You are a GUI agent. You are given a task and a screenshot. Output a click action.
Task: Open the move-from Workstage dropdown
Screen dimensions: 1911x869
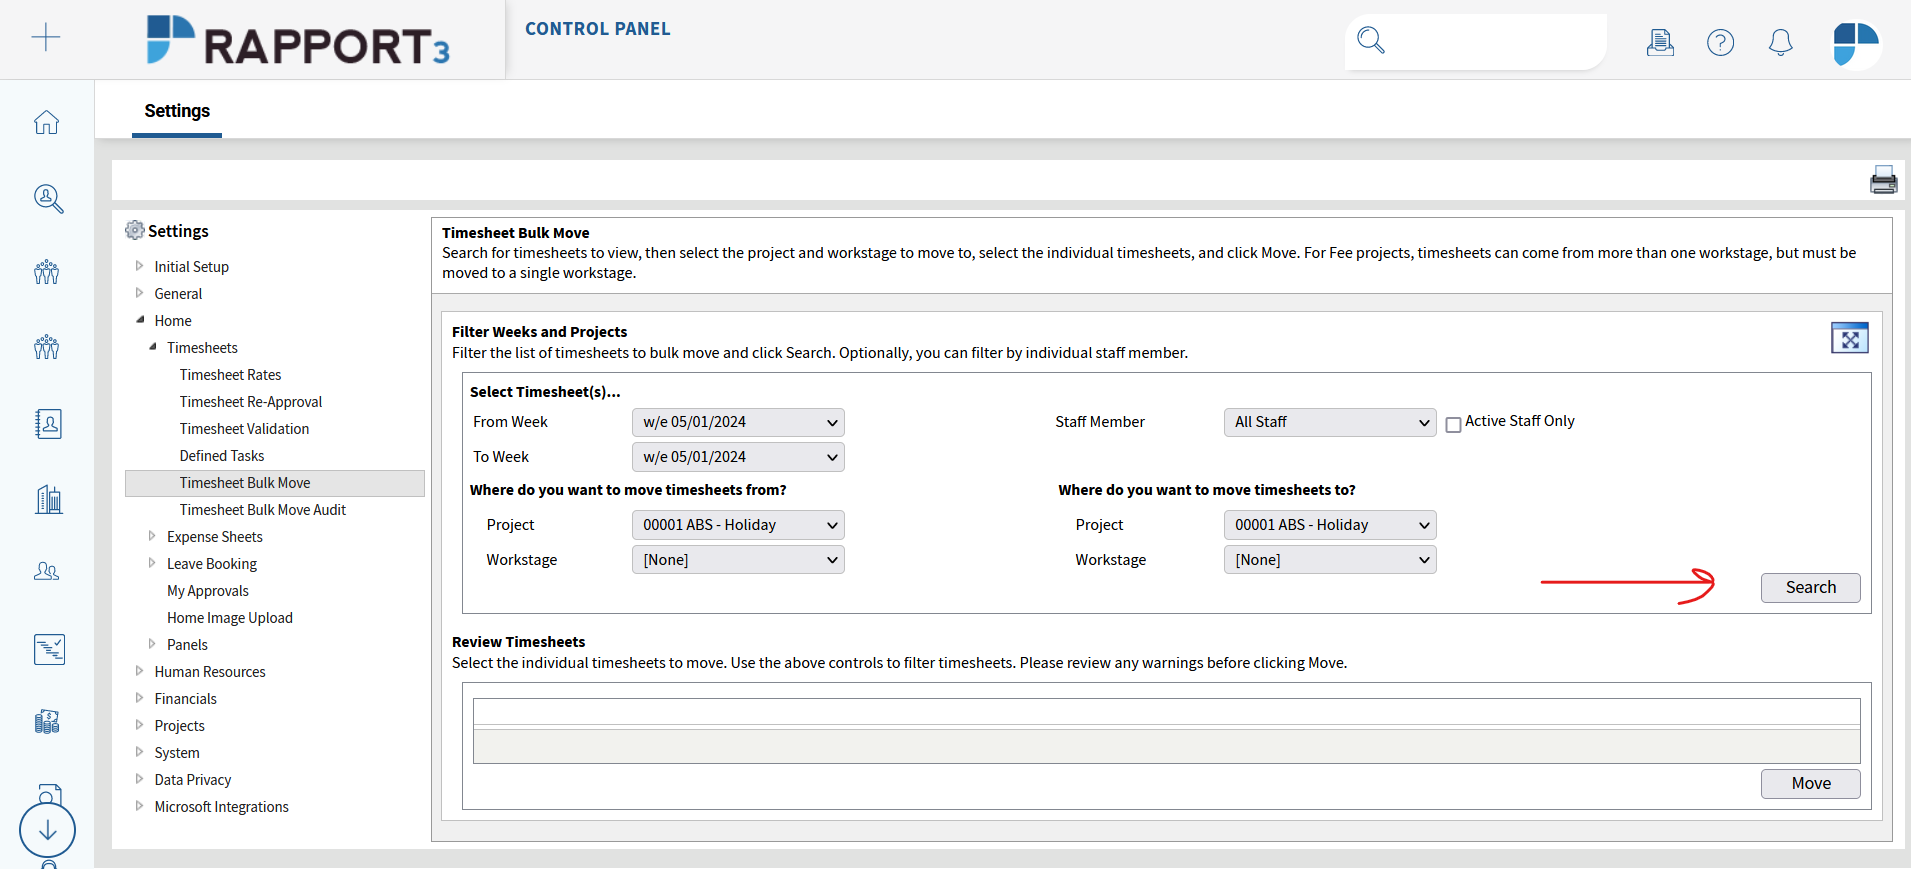[x=738, y=560]
